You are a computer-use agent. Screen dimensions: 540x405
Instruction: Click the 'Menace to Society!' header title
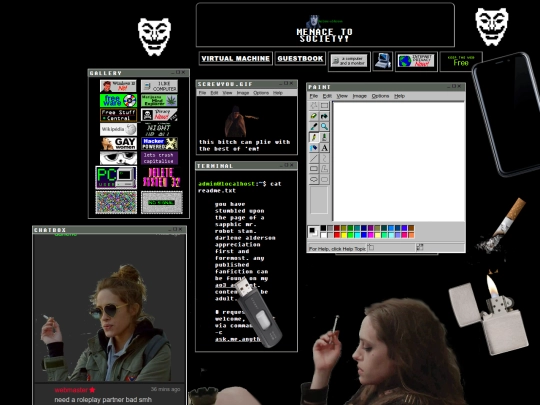coord(324,35)
